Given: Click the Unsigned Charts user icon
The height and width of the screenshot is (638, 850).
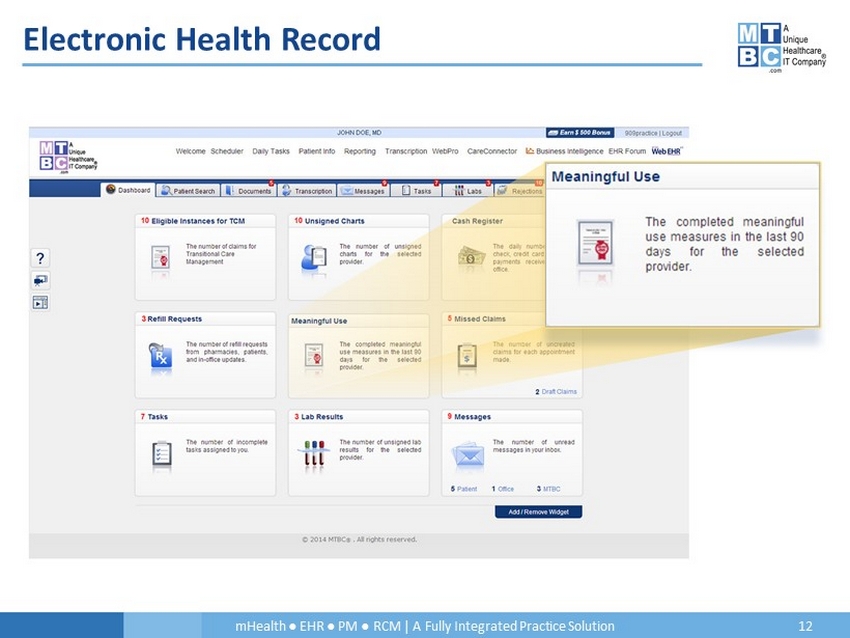Looking at the screenshot, I should [314, 257].
